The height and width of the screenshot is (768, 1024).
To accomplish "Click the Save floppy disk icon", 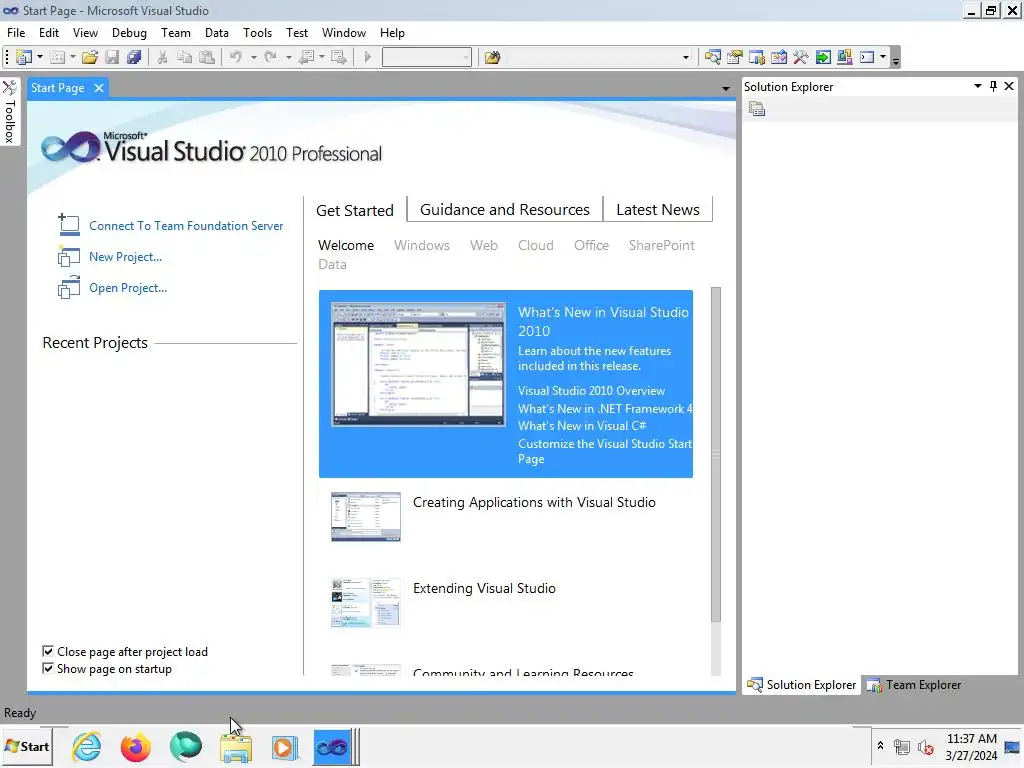I will point(112,57).
